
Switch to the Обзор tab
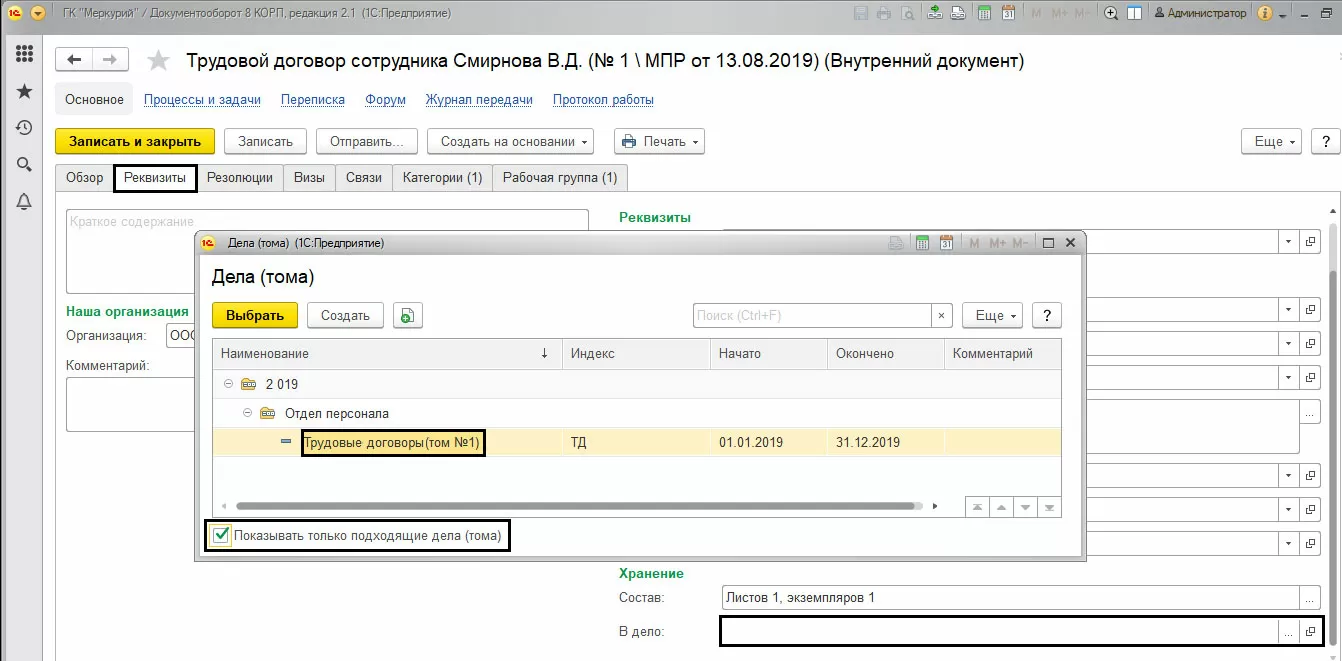[x=85, y=177]
